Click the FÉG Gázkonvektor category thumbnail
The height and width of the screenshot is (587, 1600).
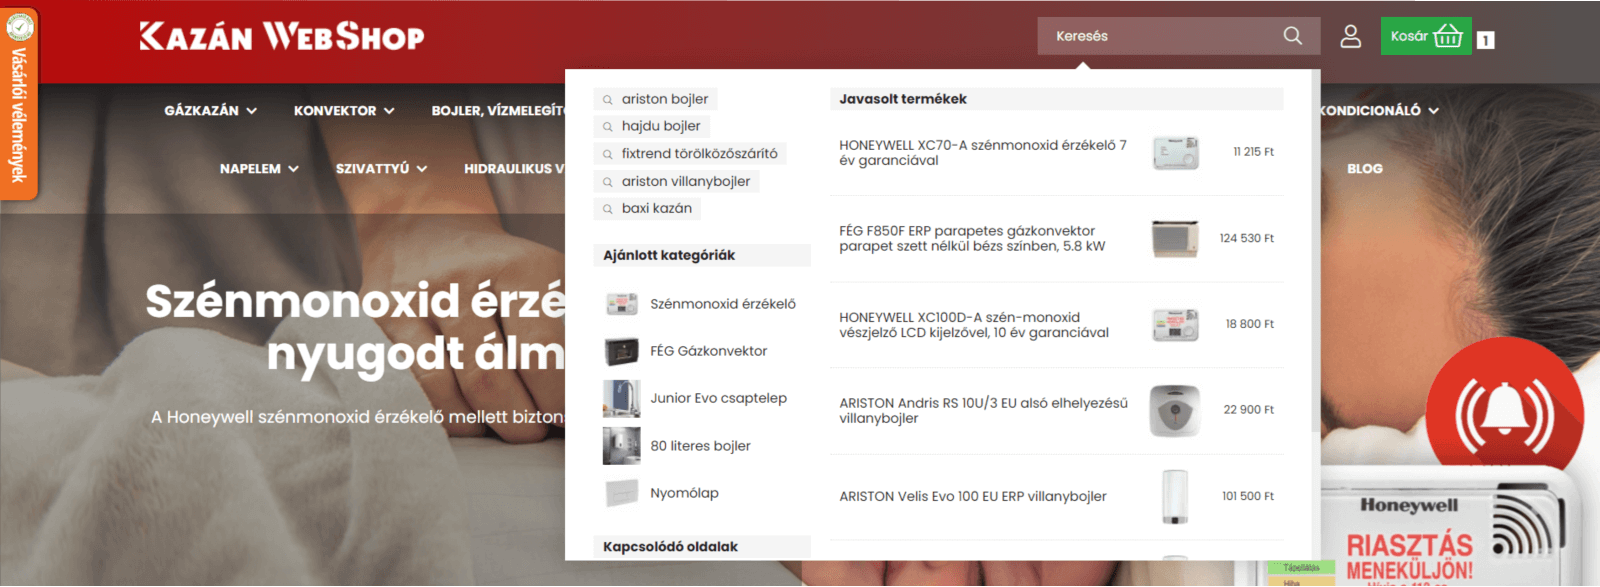621,351
